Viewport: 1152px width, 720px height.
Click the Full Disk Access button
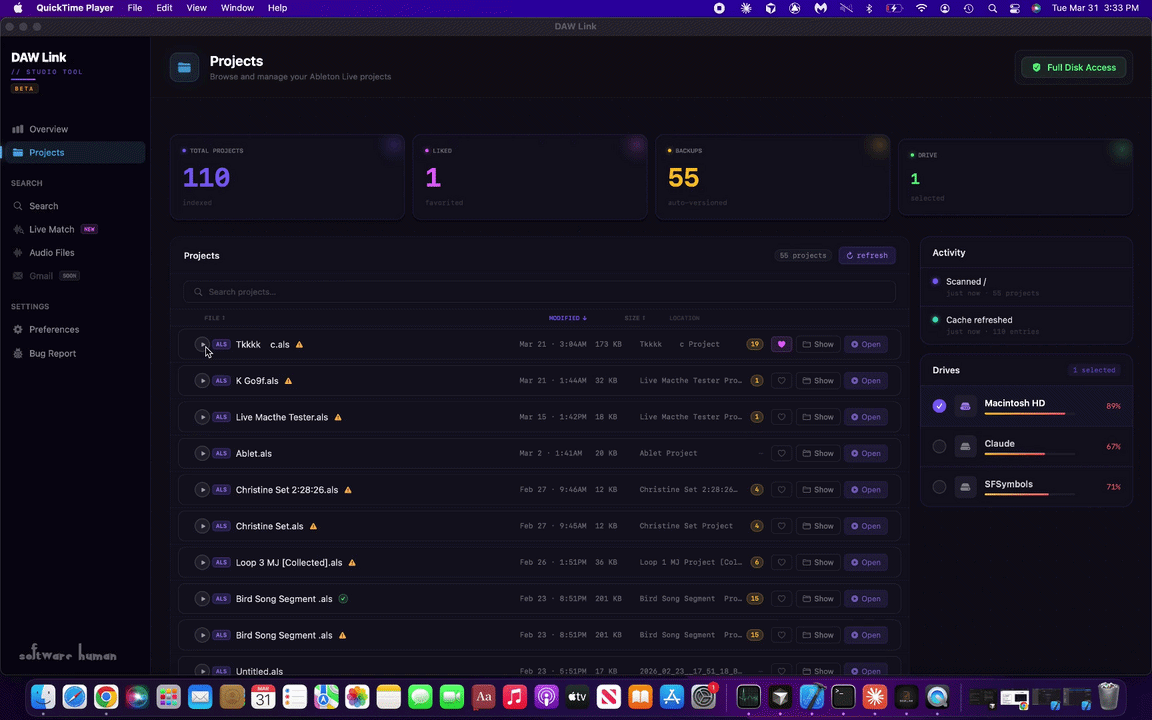click(x=1073, y=67)
